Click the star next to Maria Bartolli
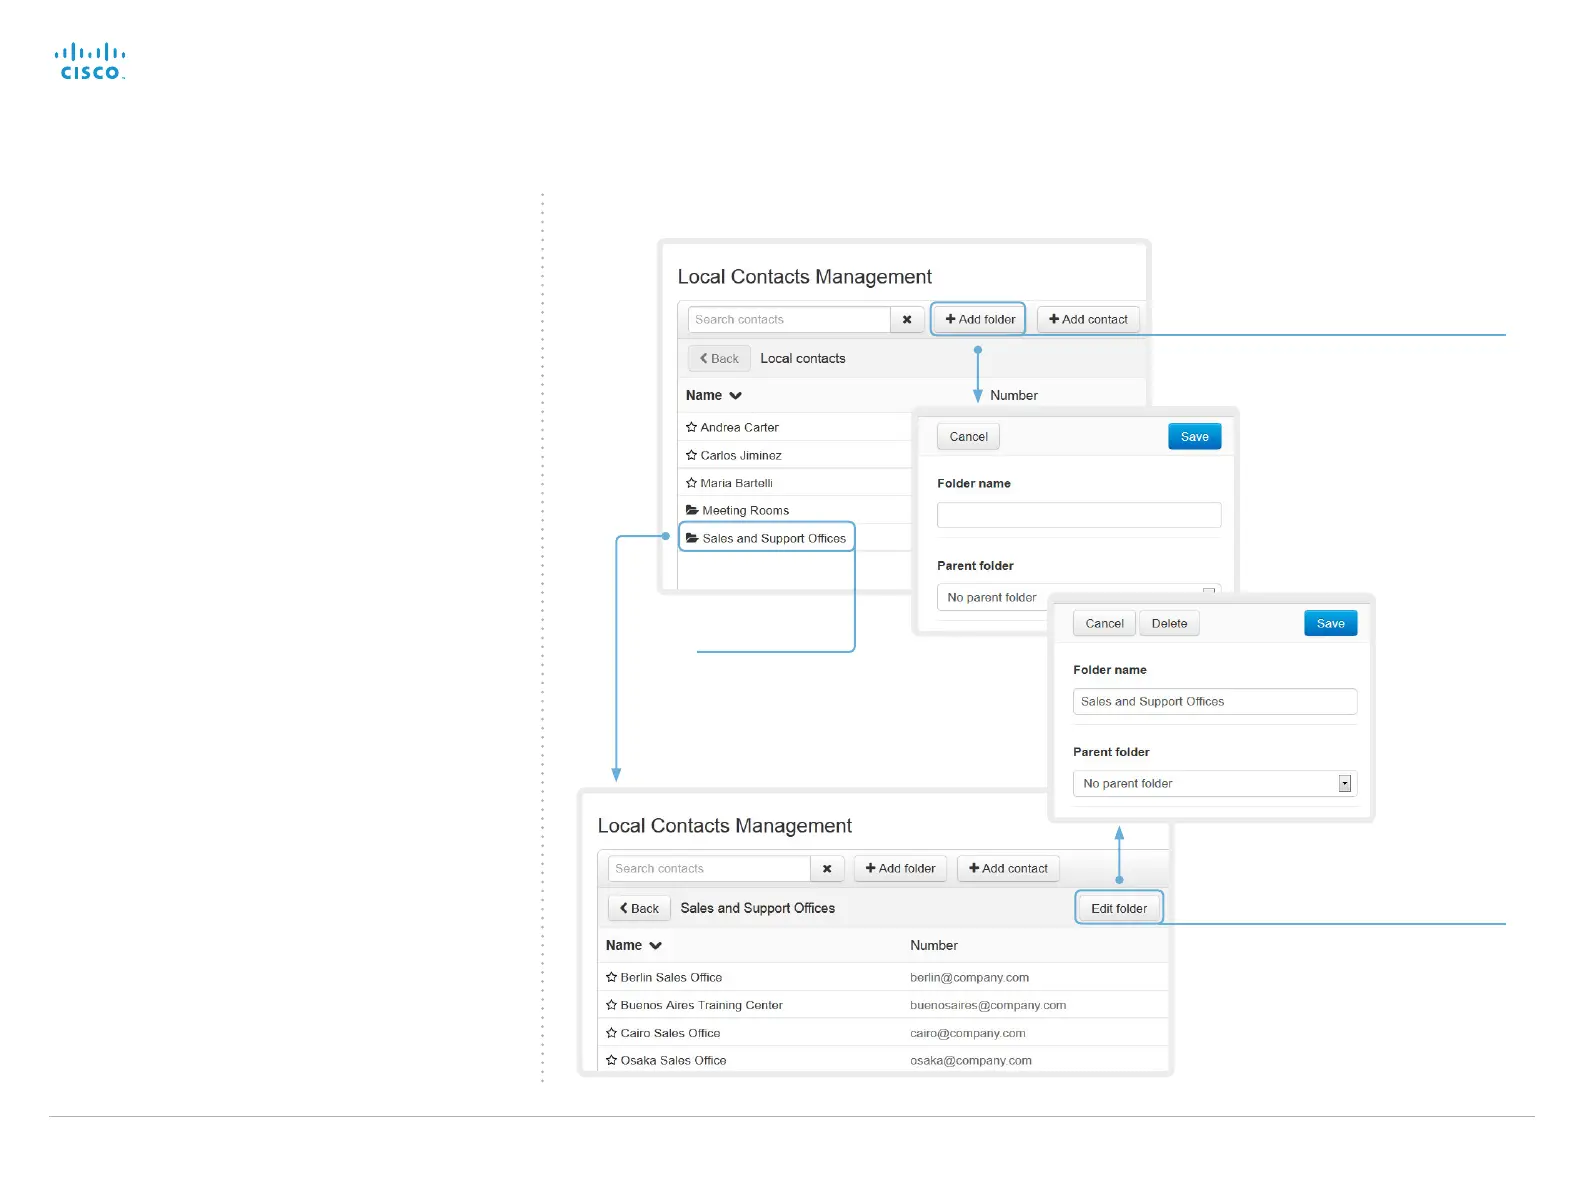Image resolution: width=1584 pixels, height=1191 pixels. point(691,483)
